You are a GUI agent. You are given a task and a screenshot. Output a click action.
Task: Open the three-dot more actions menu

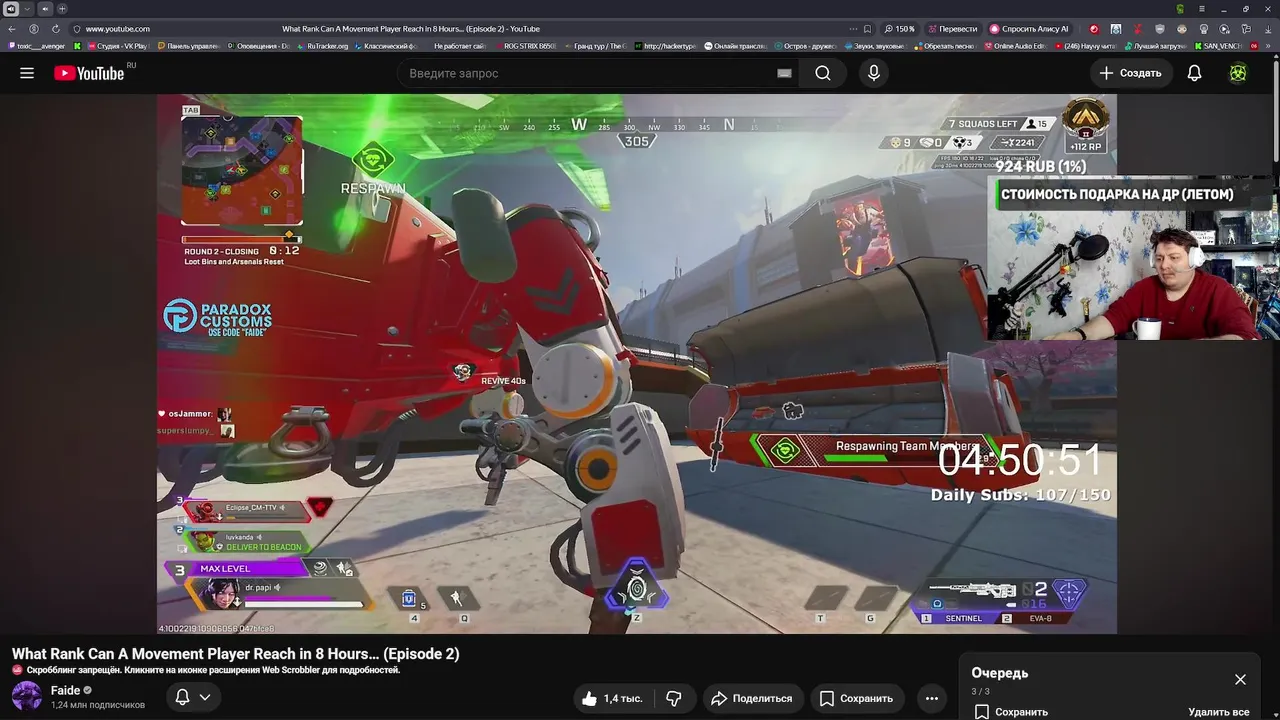pos(932,698)
